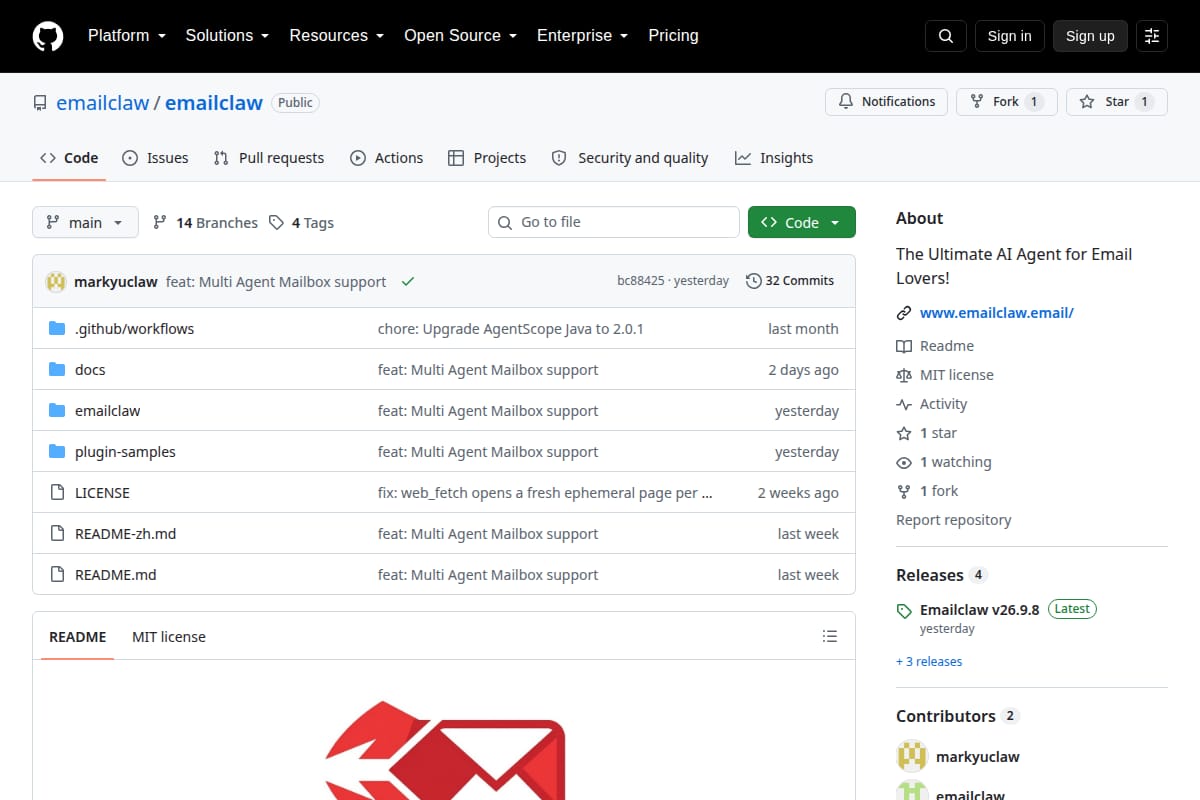This screenshot has height=800, width=1200.
Task: Go to the Actions tab
Action: coord(386,158)
